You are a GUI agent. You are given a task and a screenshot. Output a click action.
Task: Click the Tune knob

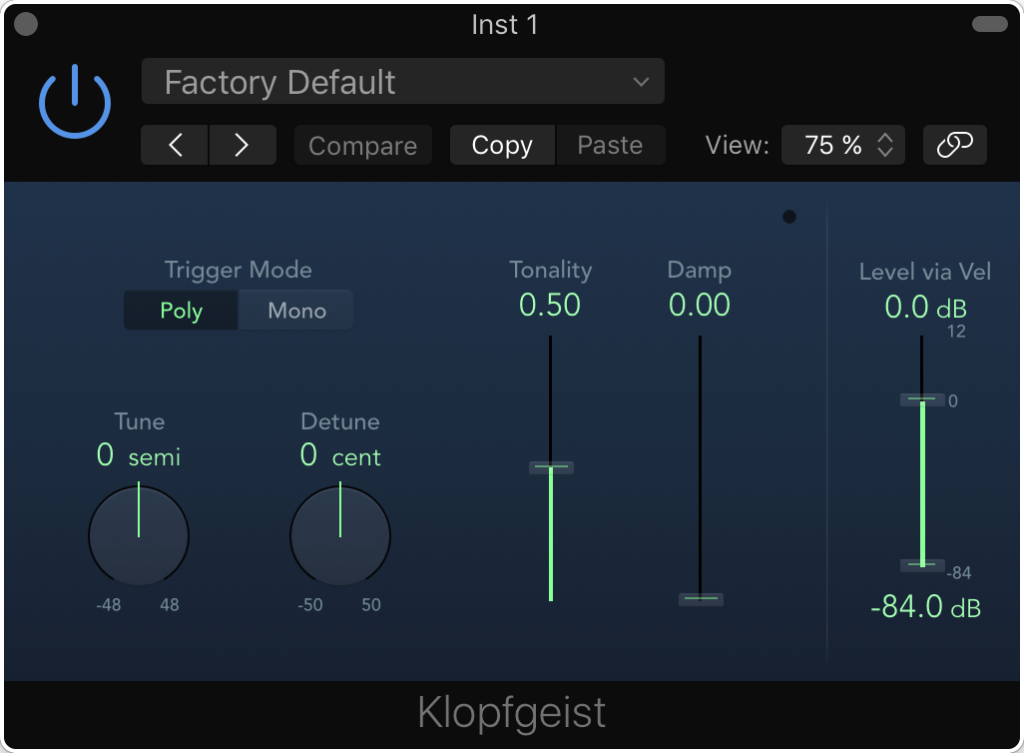pos(138,536)
